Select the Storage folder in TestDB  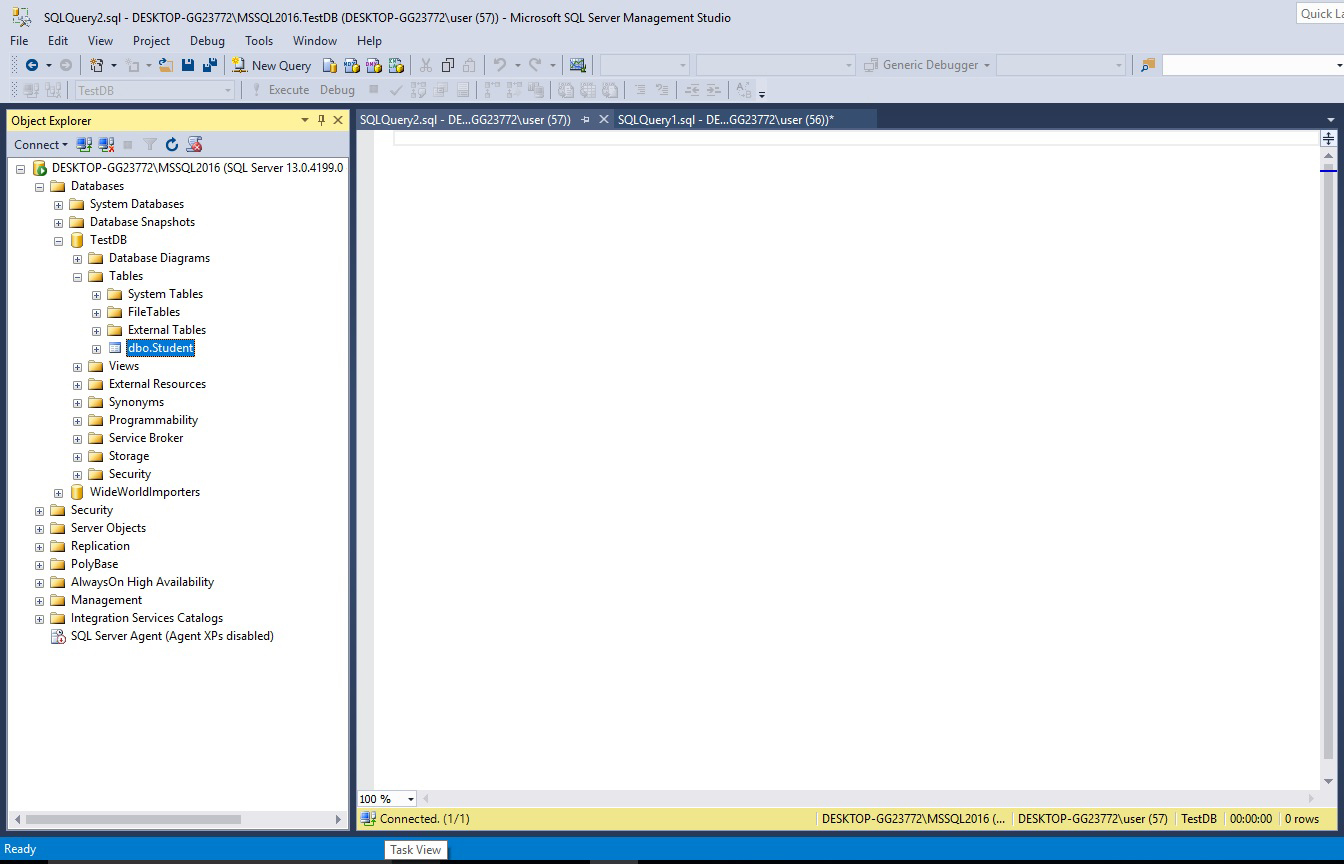[129, 456]
